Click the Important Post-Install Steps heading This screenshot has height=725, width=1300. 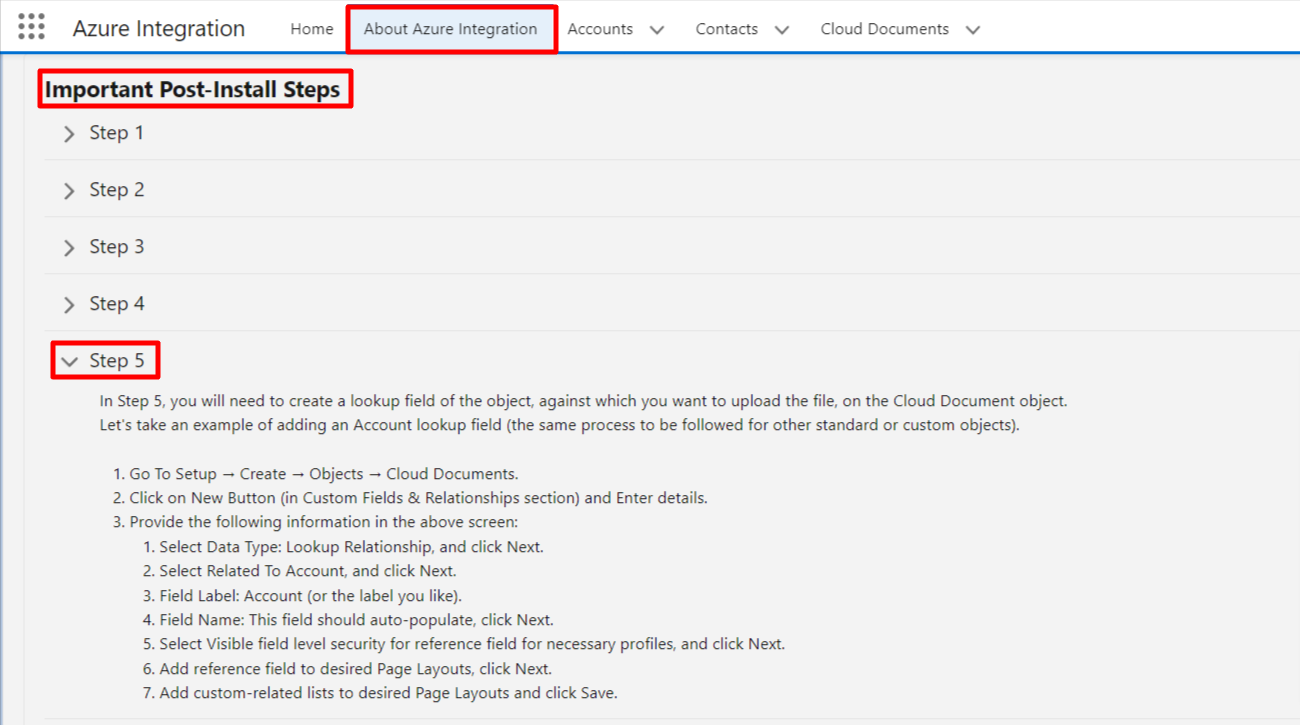coord(193,89)
